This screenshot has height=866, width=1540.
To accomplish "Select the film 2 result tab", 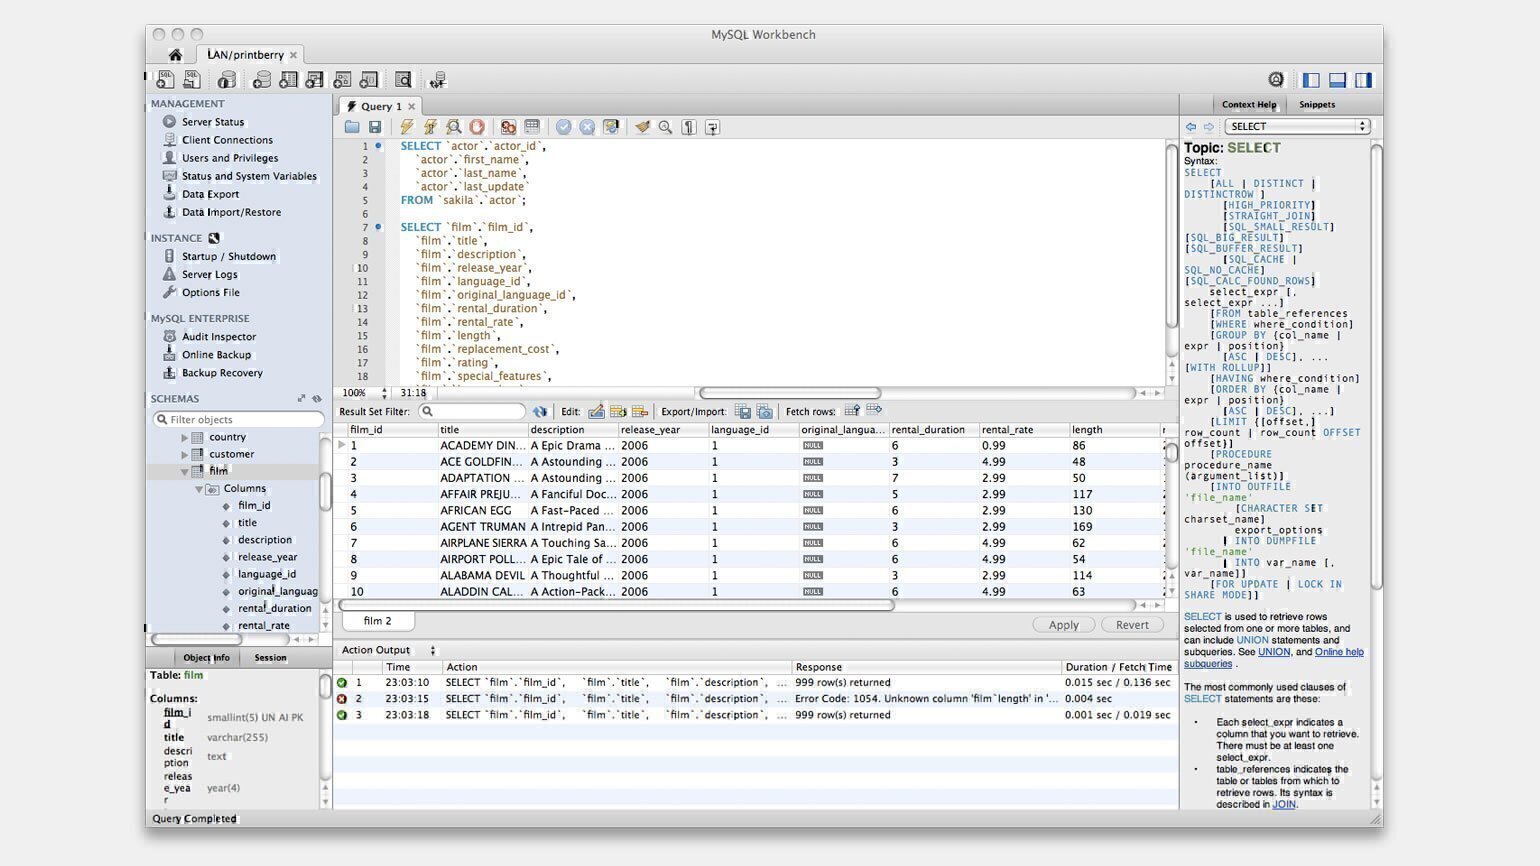I will (377, 621).
